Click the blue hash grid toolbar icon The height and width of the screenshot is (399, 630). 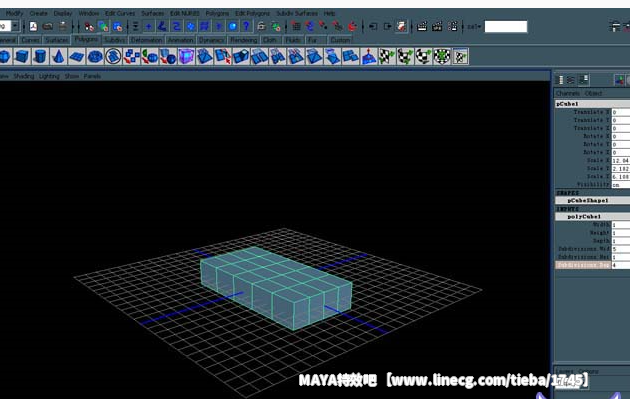[205, 27]
